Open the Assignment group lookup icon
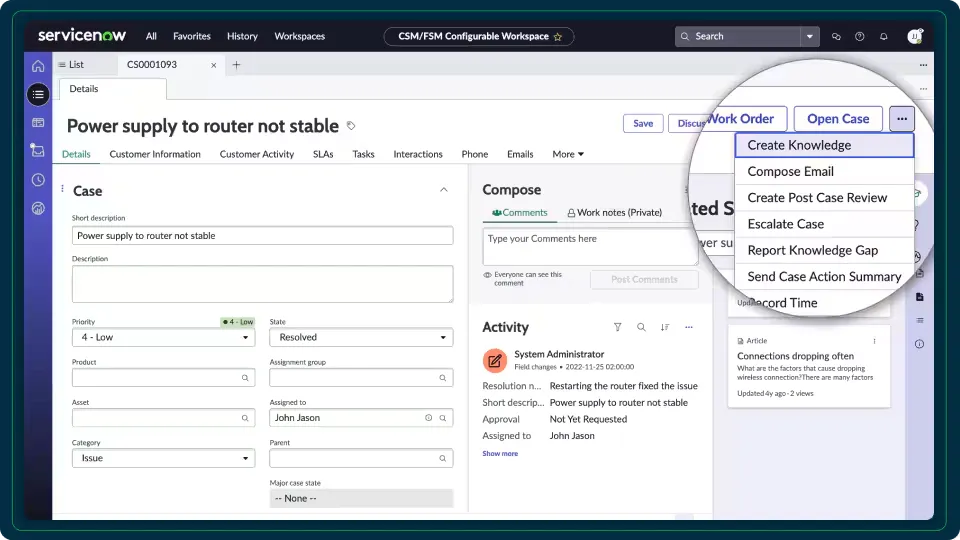This screenshot has width=960, height=540. (x=443, y=378)
